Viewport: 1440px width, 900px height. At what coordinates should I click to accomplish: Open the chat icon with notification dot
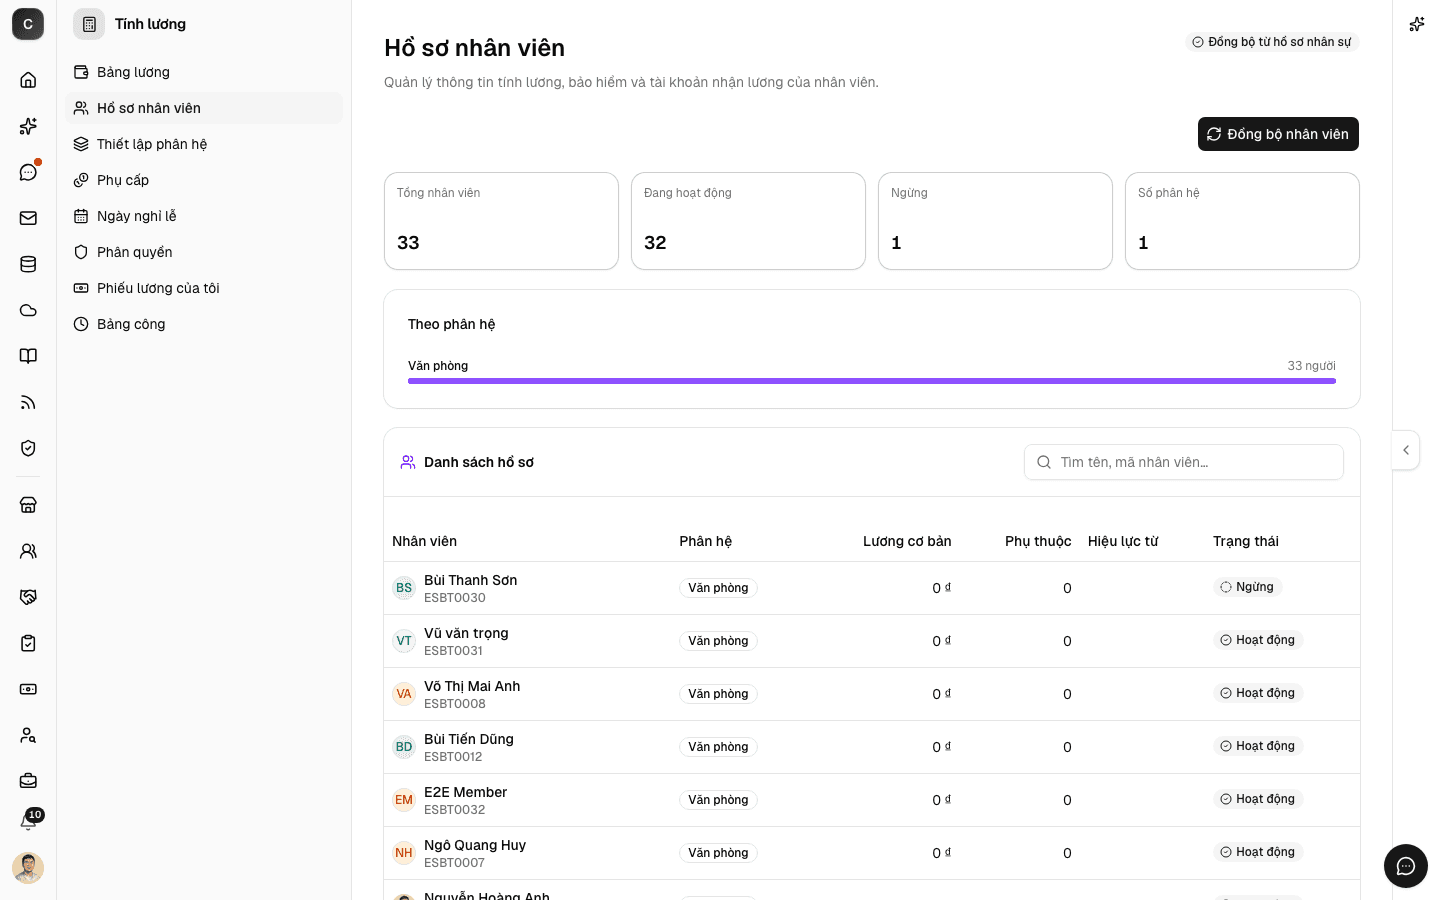point(28,172)
